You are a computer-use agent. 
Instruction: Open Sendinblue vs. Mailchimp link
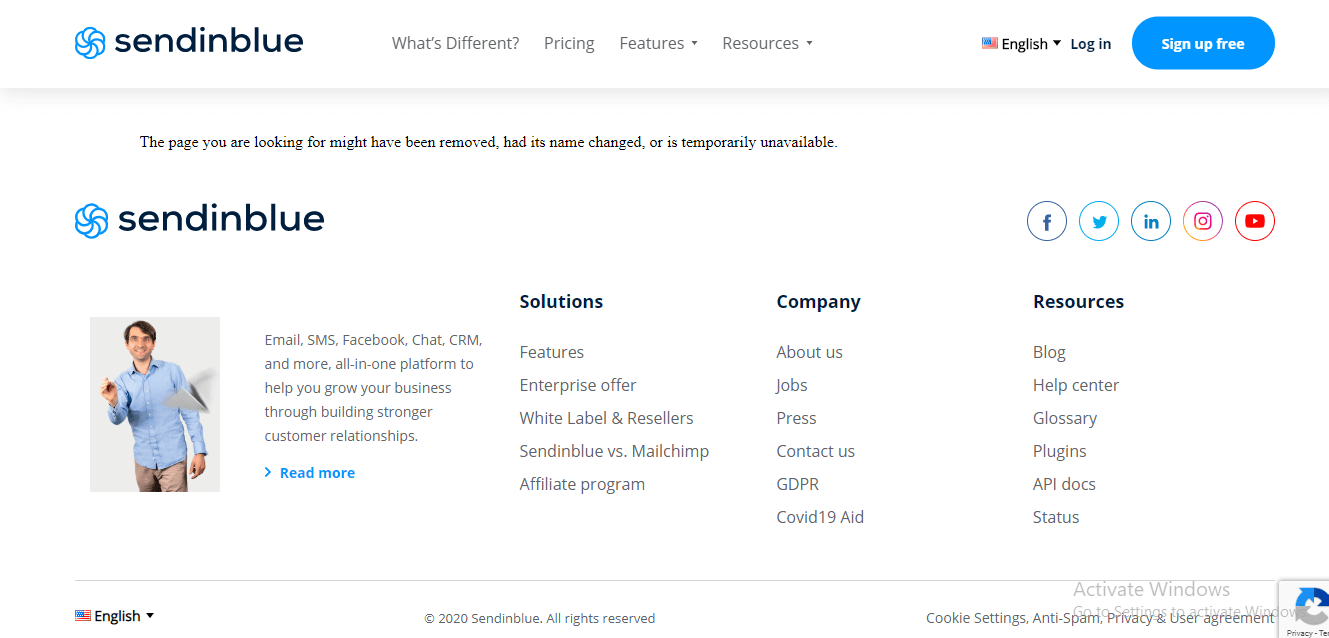[x=614, y=451]
